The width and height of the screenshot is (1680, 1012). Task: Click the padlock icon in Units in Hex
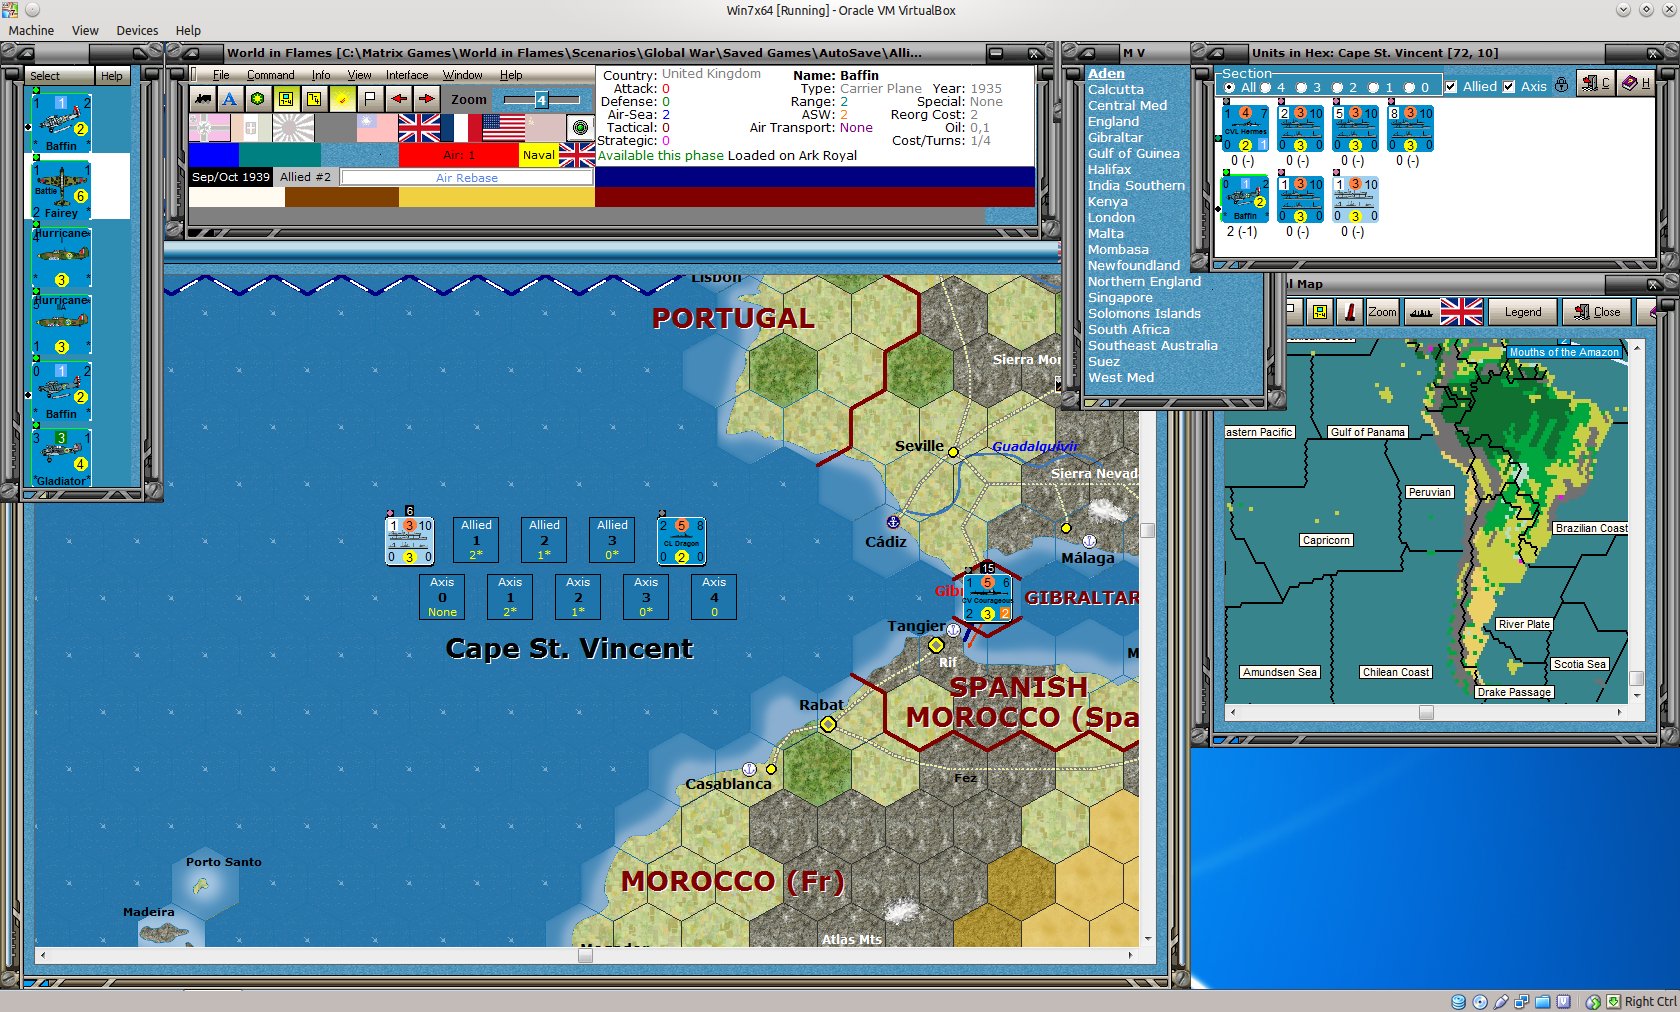click(x=1561, y=86)
